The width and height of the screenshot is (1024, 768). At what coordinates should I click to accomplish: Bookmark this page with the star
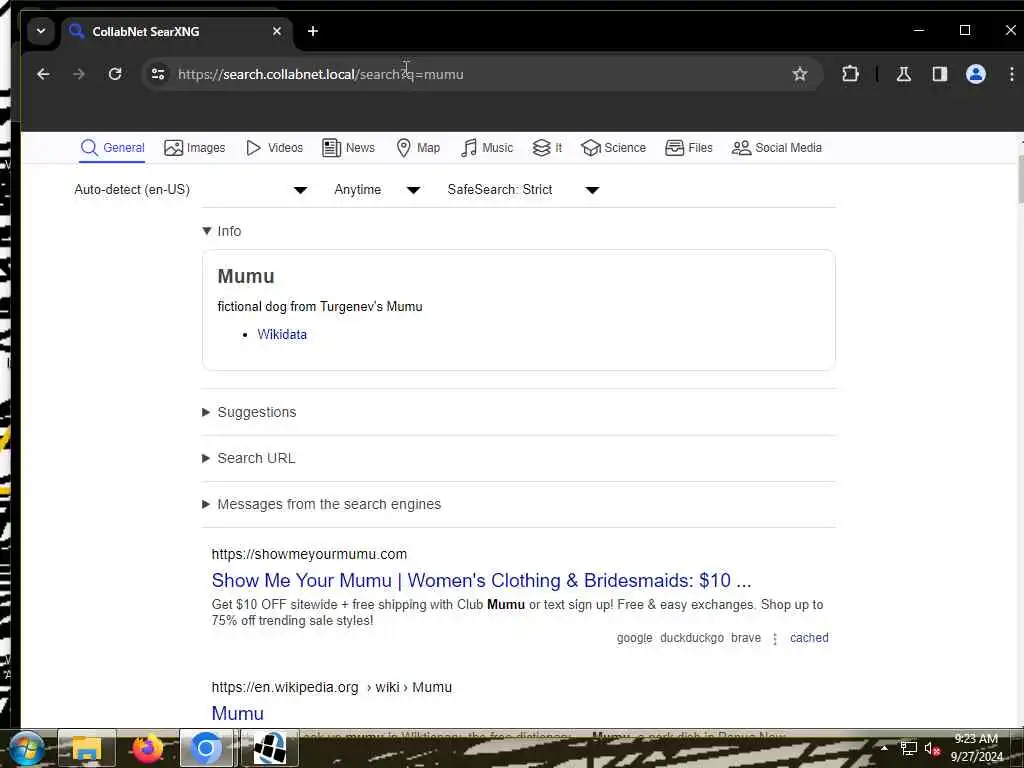click(799, 74)
